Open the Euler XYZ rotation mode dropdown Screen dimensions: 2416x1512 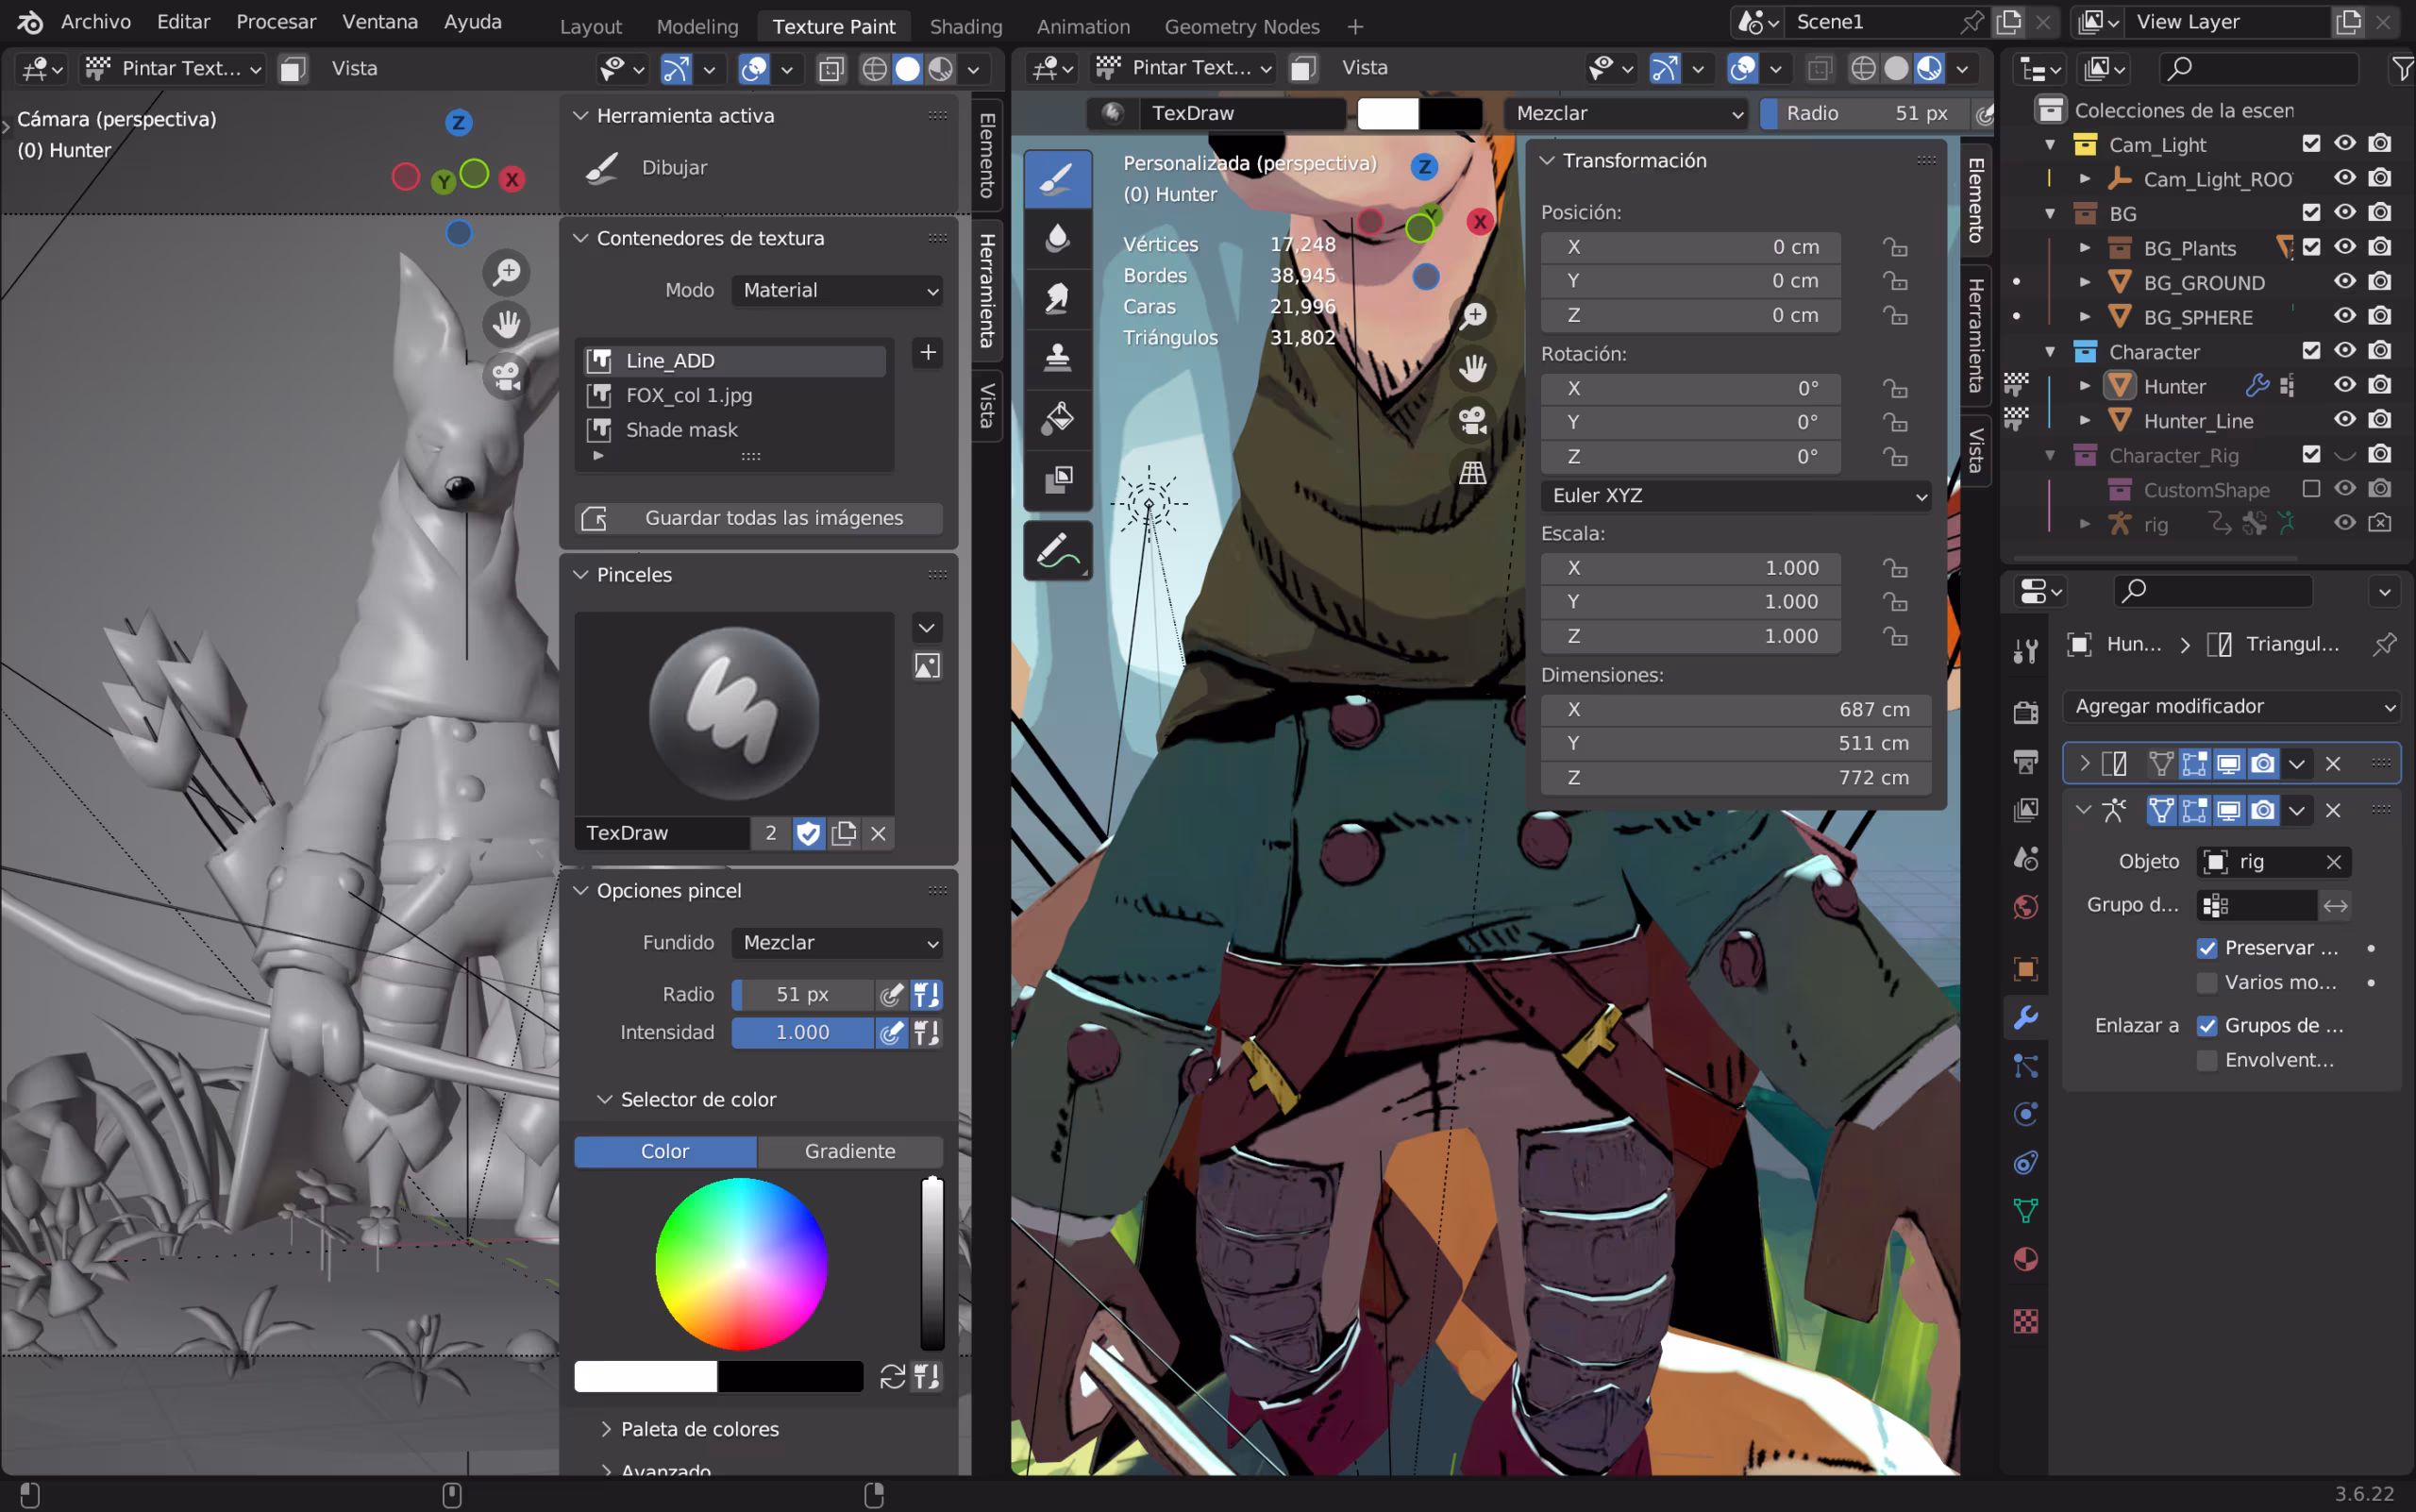pyautogui.click(x=1736, y=496)
